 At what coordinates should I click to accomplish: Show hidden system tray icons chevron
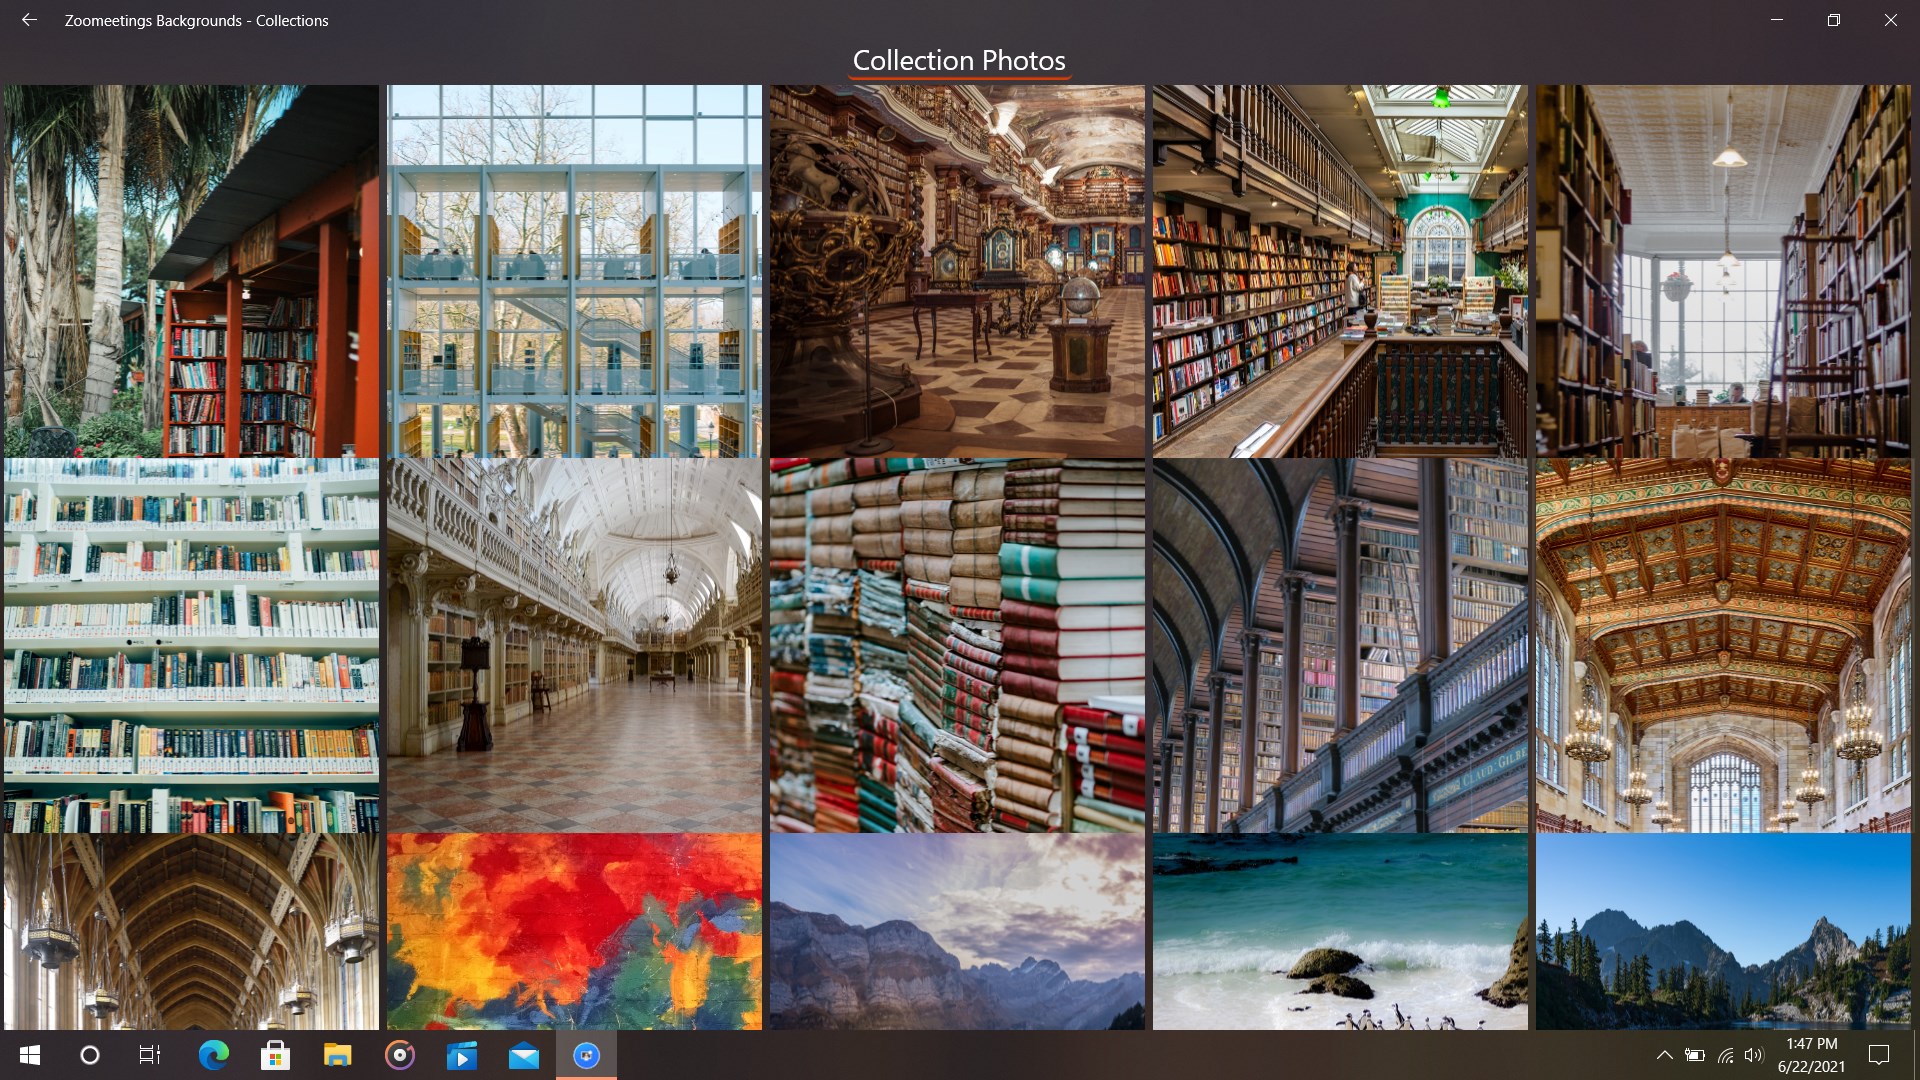1664,1055
